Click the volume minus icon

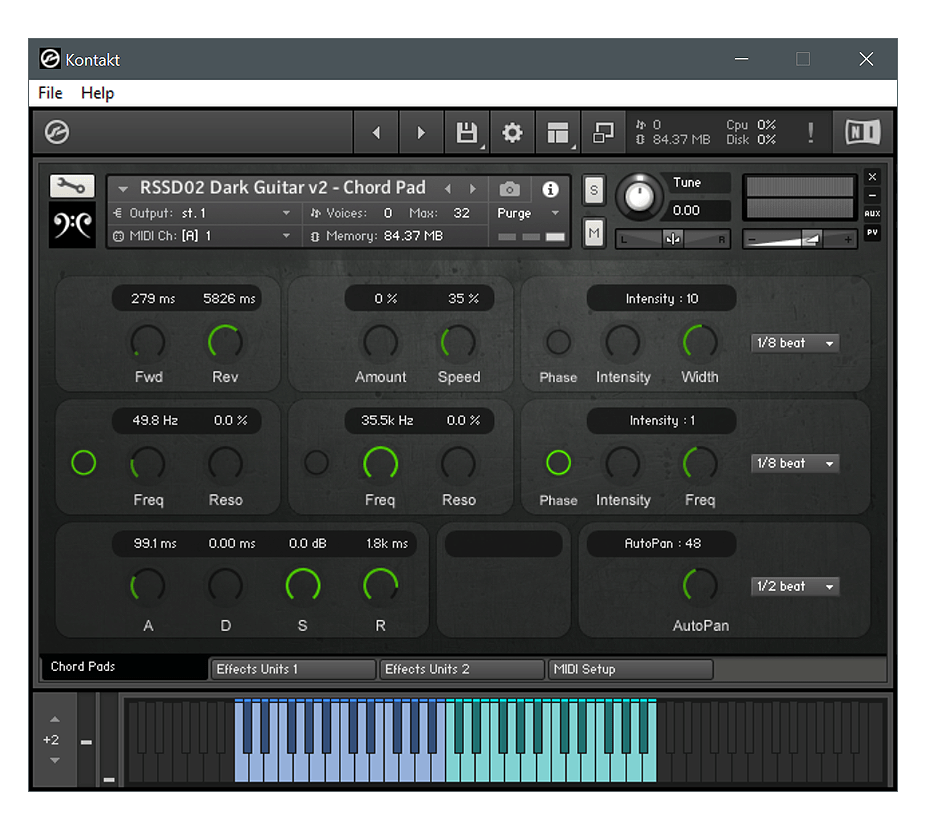point(752,239)
